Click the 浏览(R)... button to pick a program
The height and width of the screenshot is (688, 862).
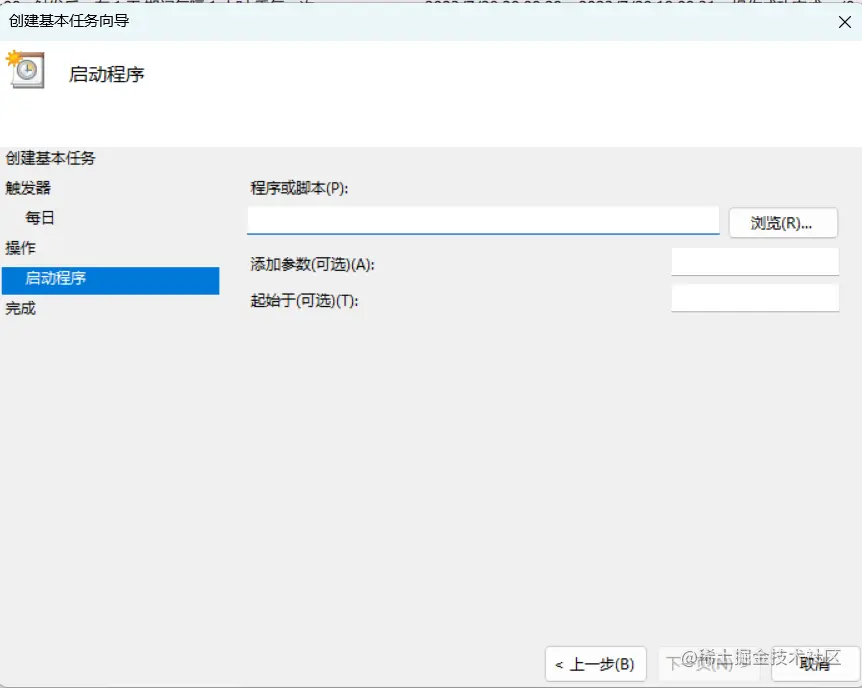coord(783,223)
